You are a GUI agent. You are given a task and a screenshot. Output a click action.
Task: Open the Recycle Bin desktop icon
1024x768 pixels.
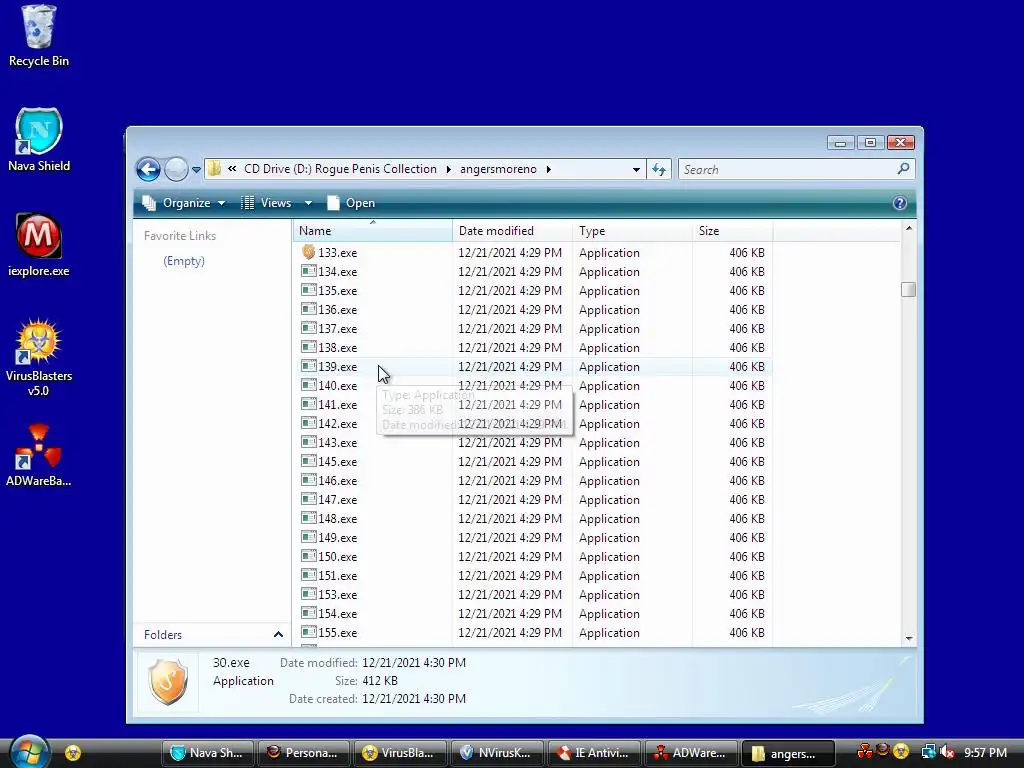(39, 36)
